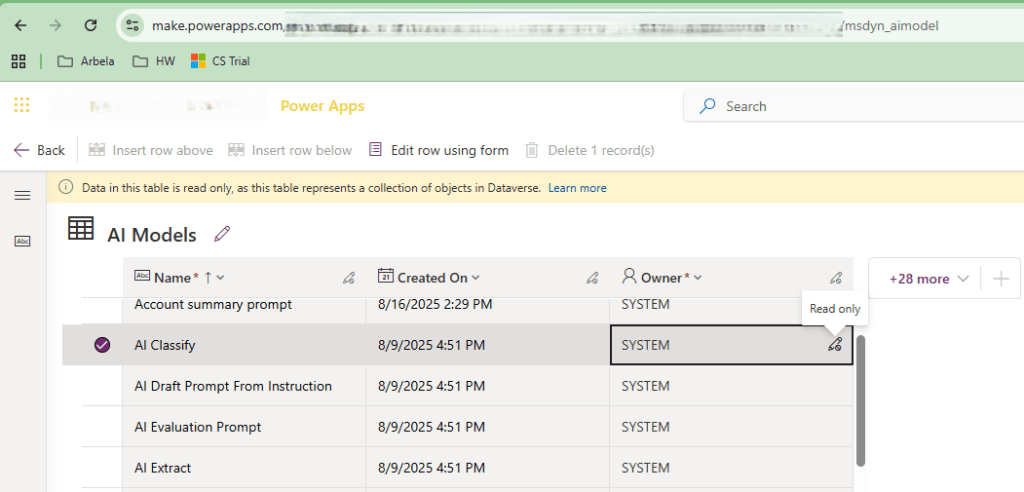Click the Abc text icon in left rail
Screen dimensions: 1024x492
(x=22, y=241)
